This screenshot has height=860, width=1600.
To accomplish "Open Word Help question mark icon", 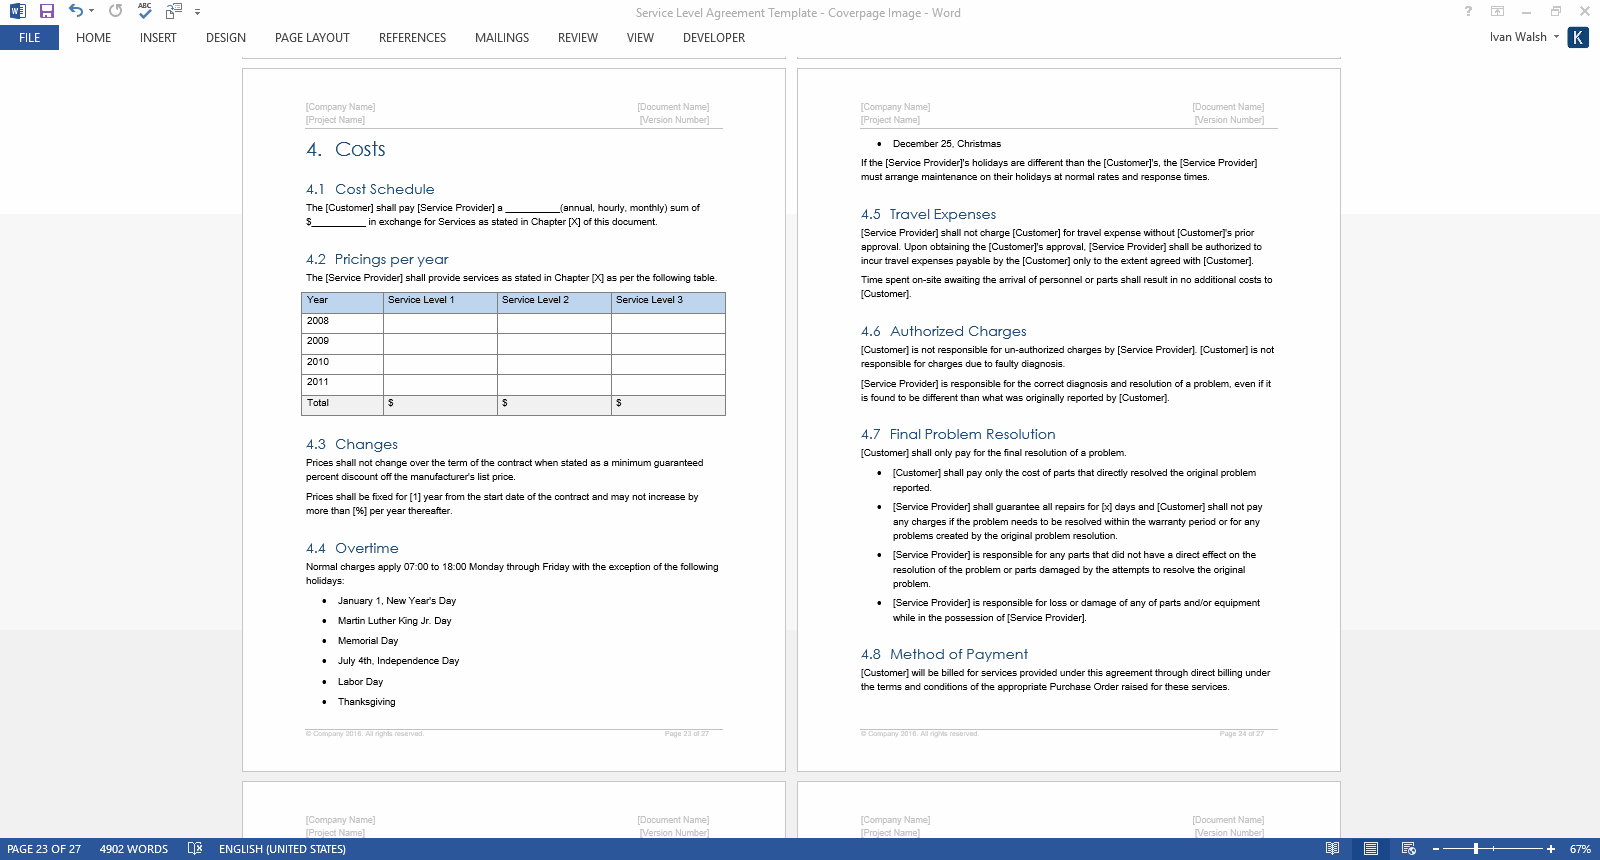I will click(1468, 12).
